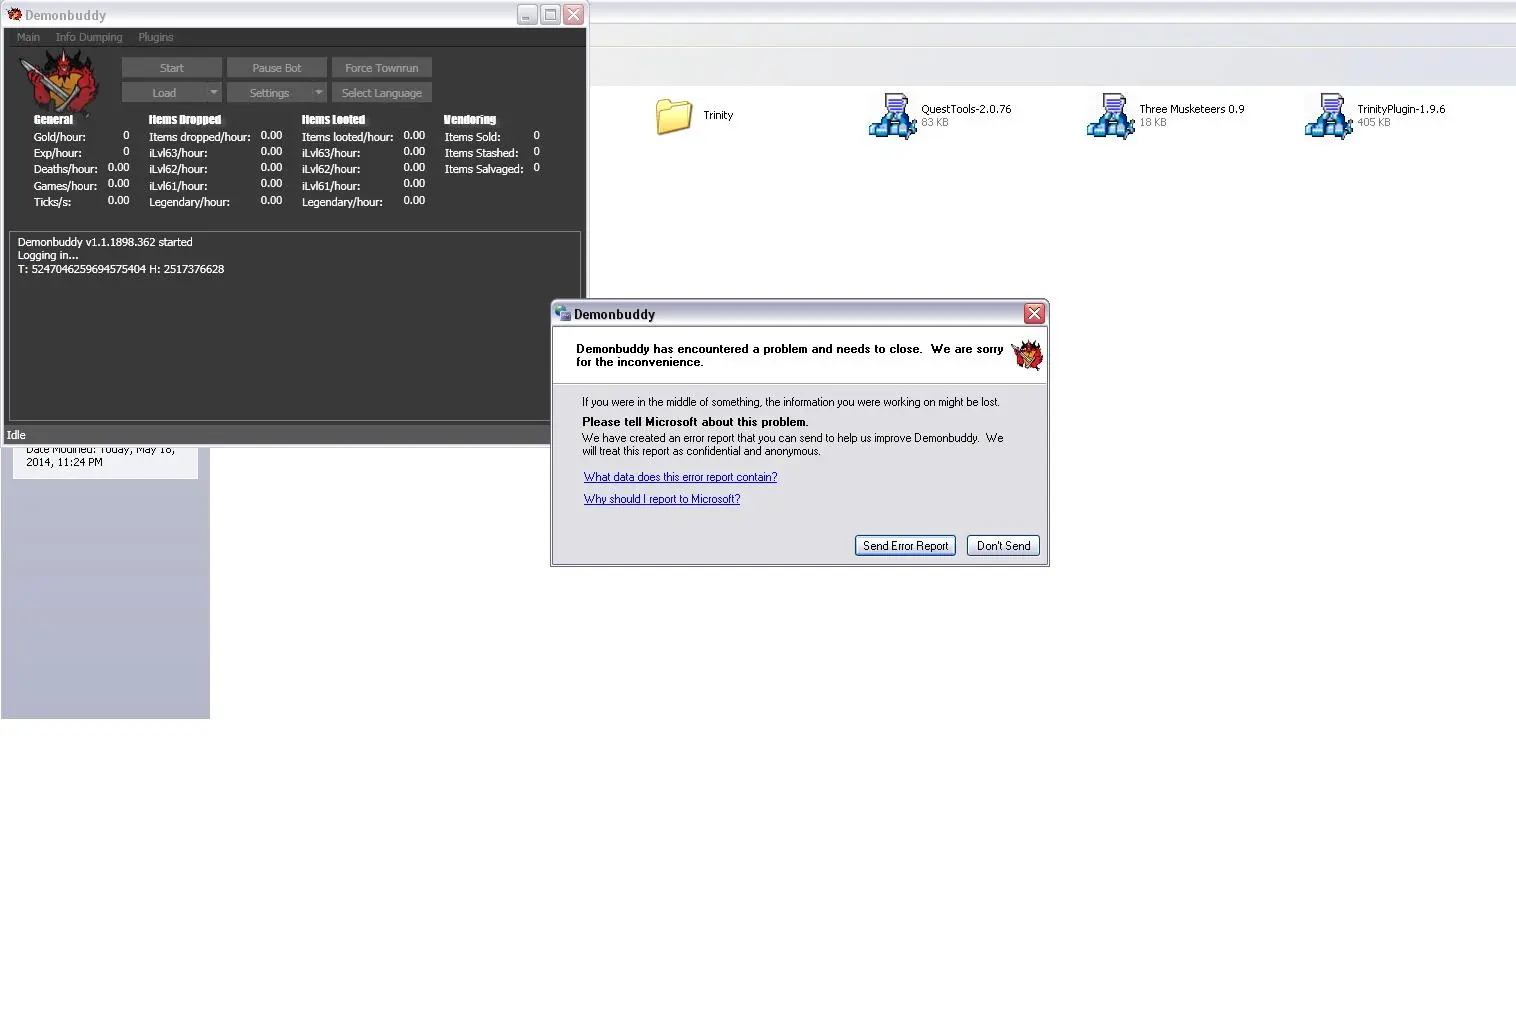Screen dimensions: 1516x1024
Task: Open the Main menu
Action: click(28, 37)
